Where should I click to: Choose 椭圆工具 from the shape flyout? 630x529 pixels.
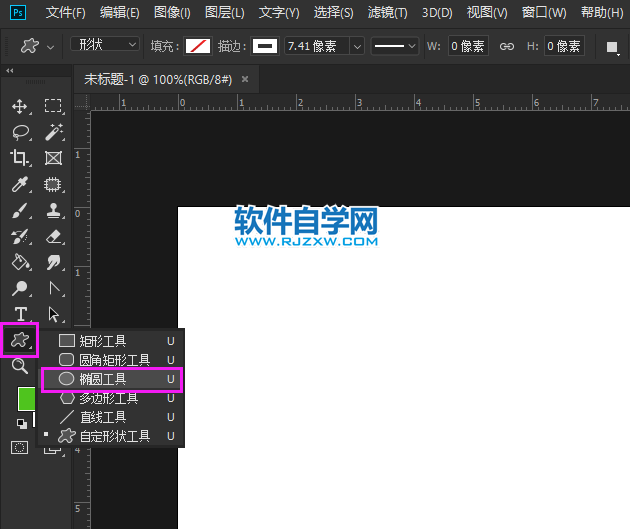[103, 379]
